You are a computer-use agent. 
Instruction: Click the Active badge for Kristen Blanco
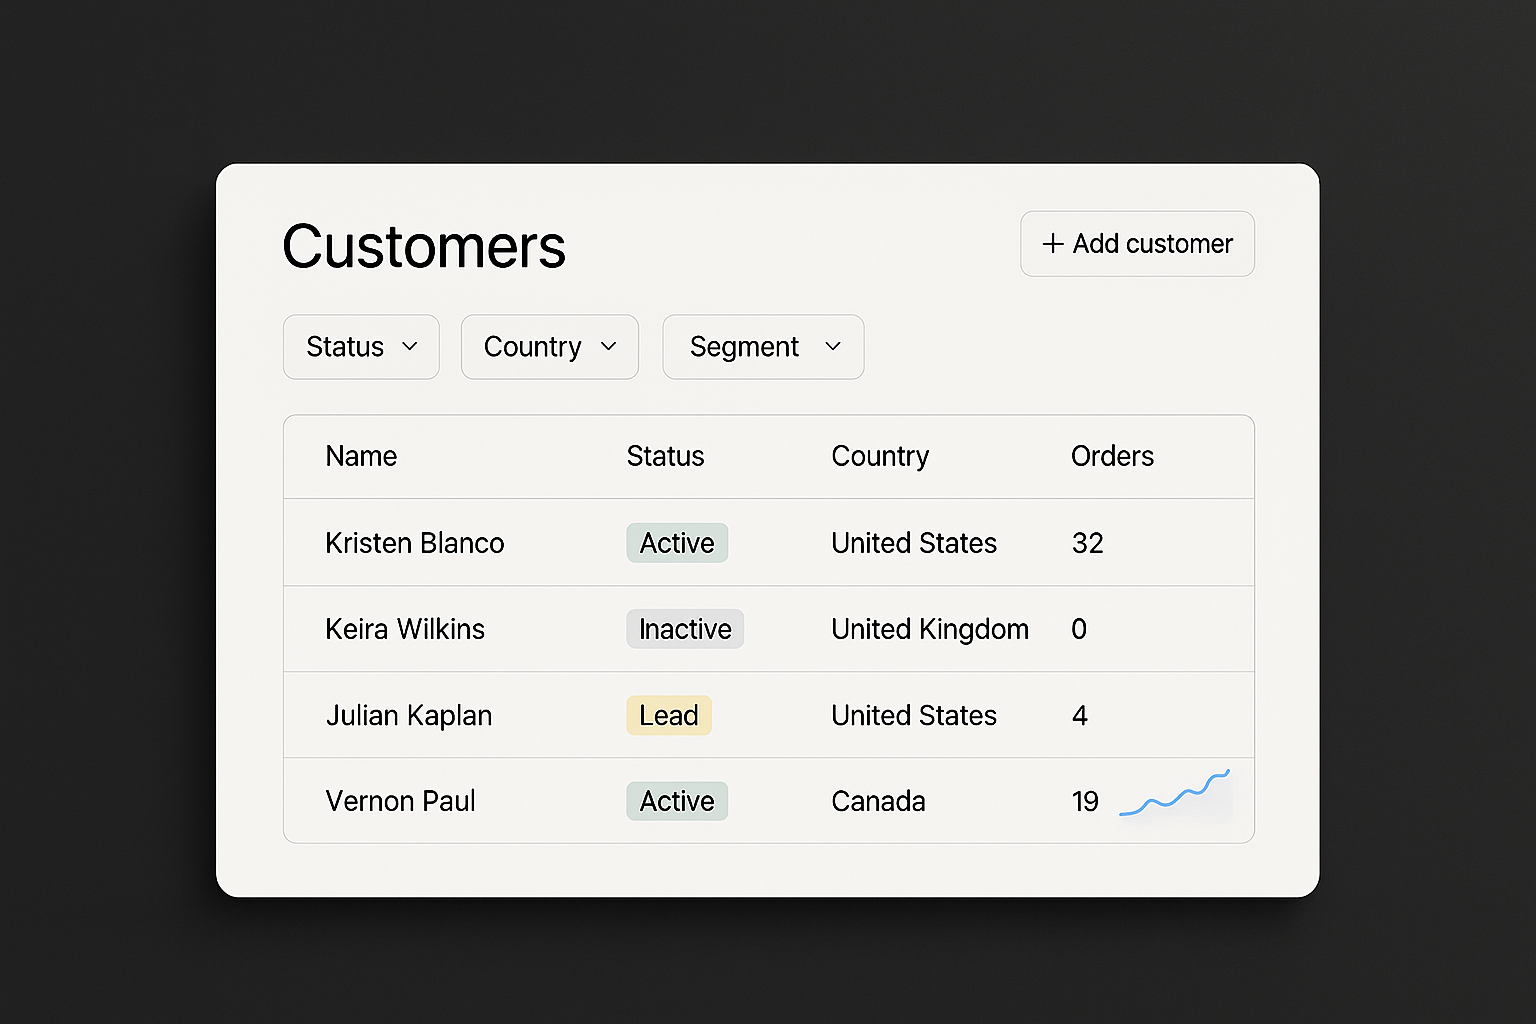(x=677, y=543)
